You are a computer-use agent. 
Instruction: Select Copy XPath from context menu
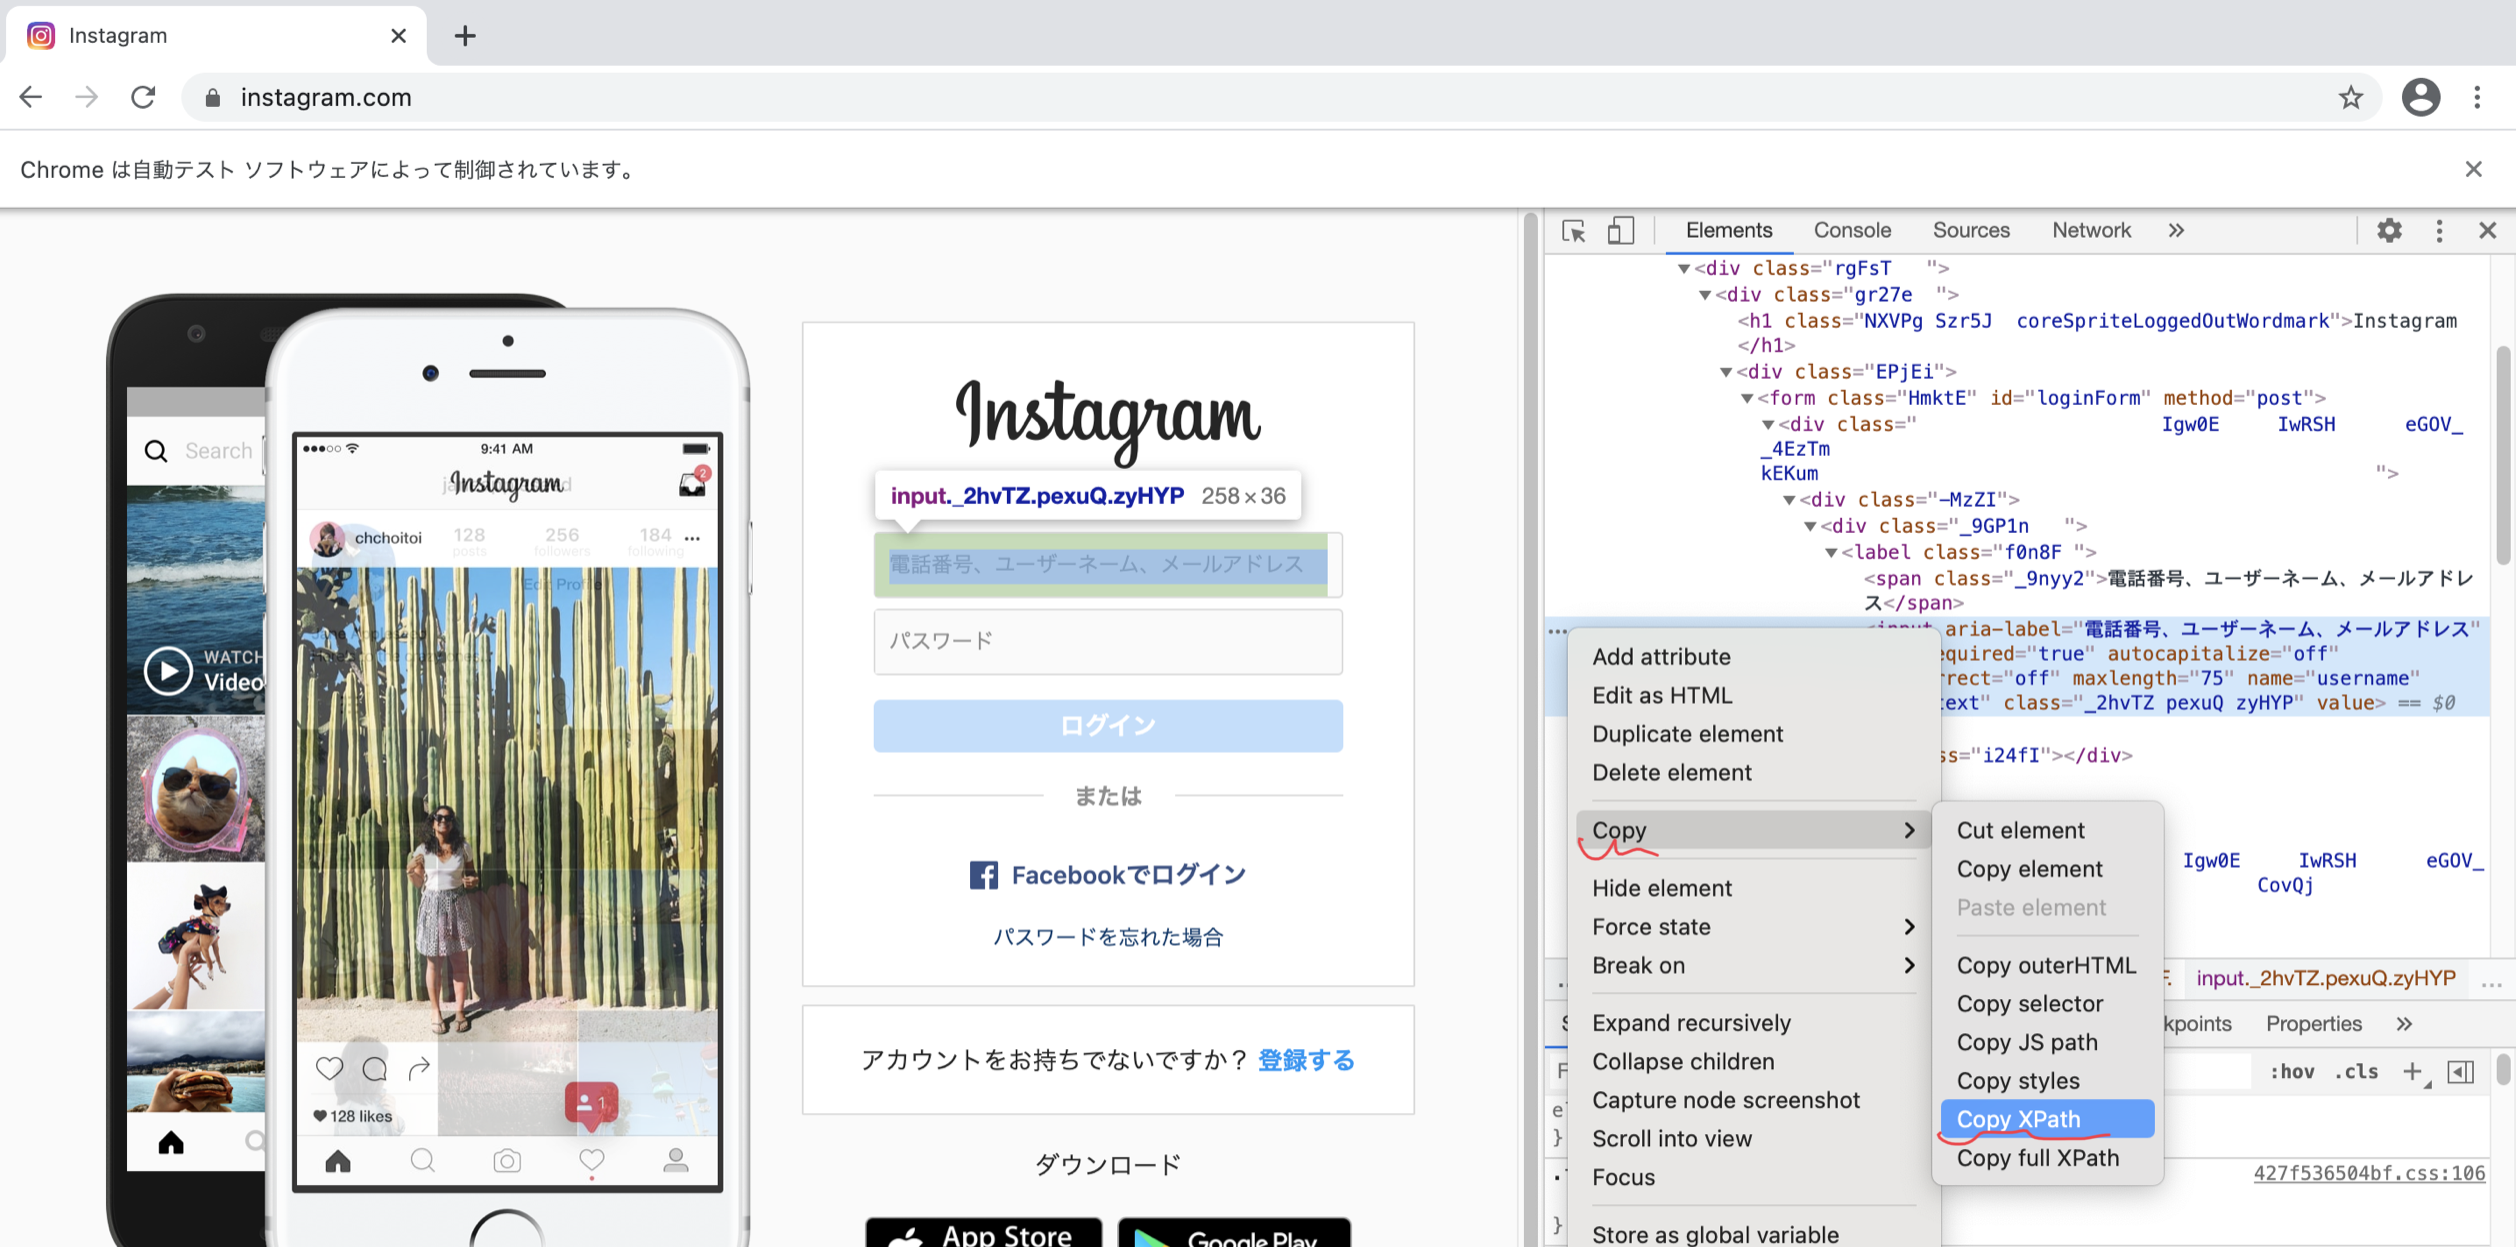tap(2019, 1119)
